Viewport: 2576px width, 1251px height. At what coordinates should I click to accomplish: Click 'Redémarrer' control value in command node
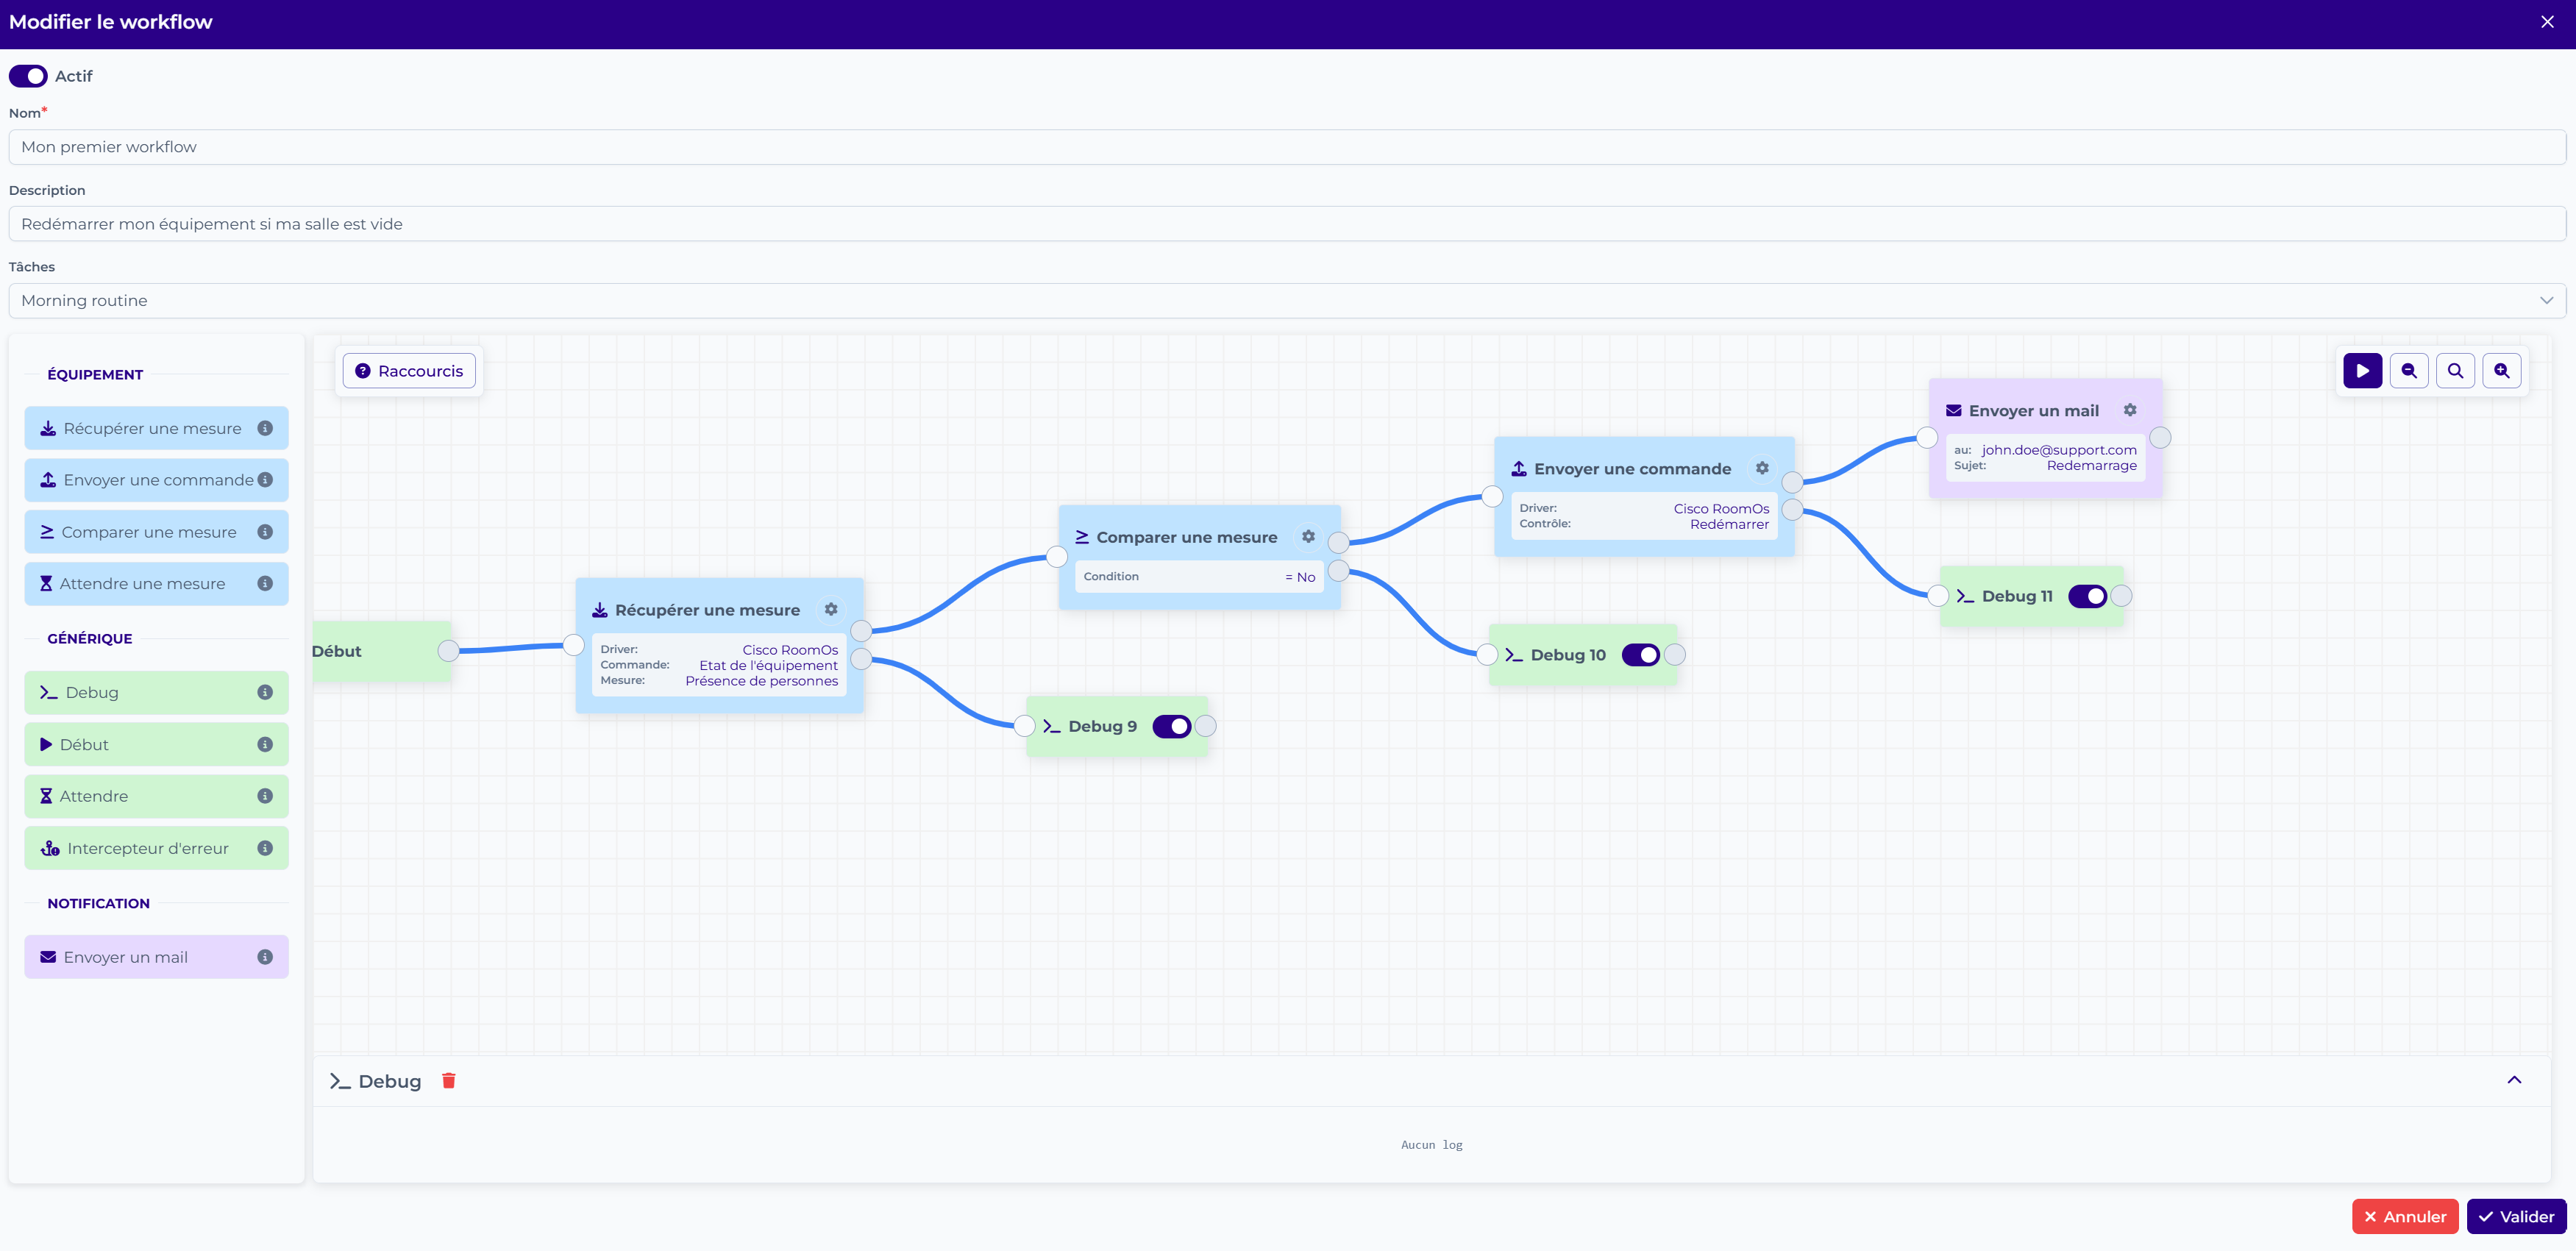(x=1729, y=524)
